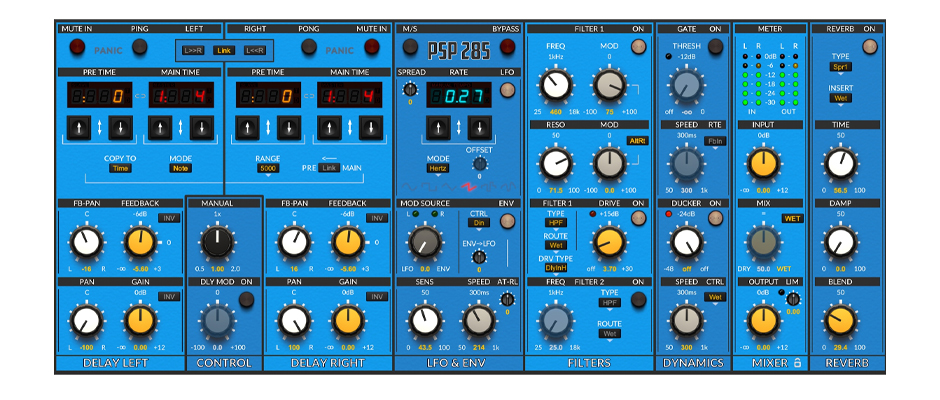Select the square LFO waveform icon
This screenshot has height=400, width=940.
tap(430, 186)
